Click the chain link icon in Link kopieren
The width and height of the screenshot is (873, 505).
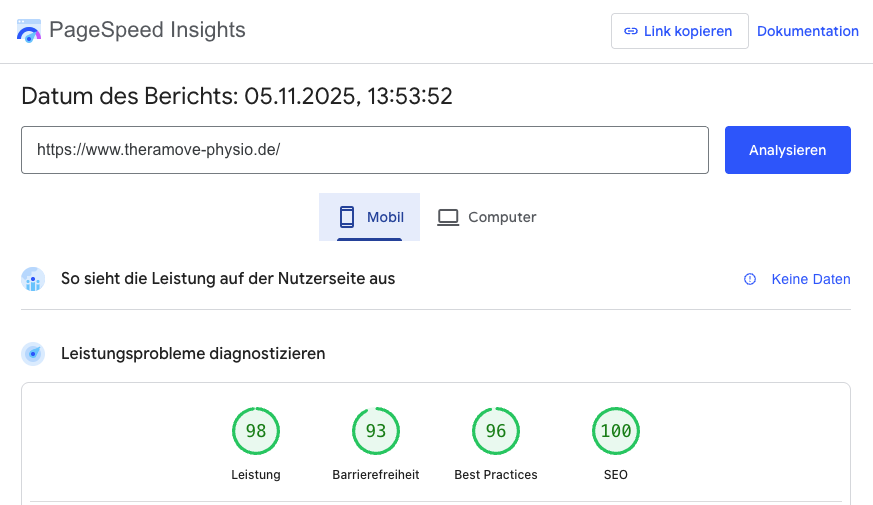[631, 31]
